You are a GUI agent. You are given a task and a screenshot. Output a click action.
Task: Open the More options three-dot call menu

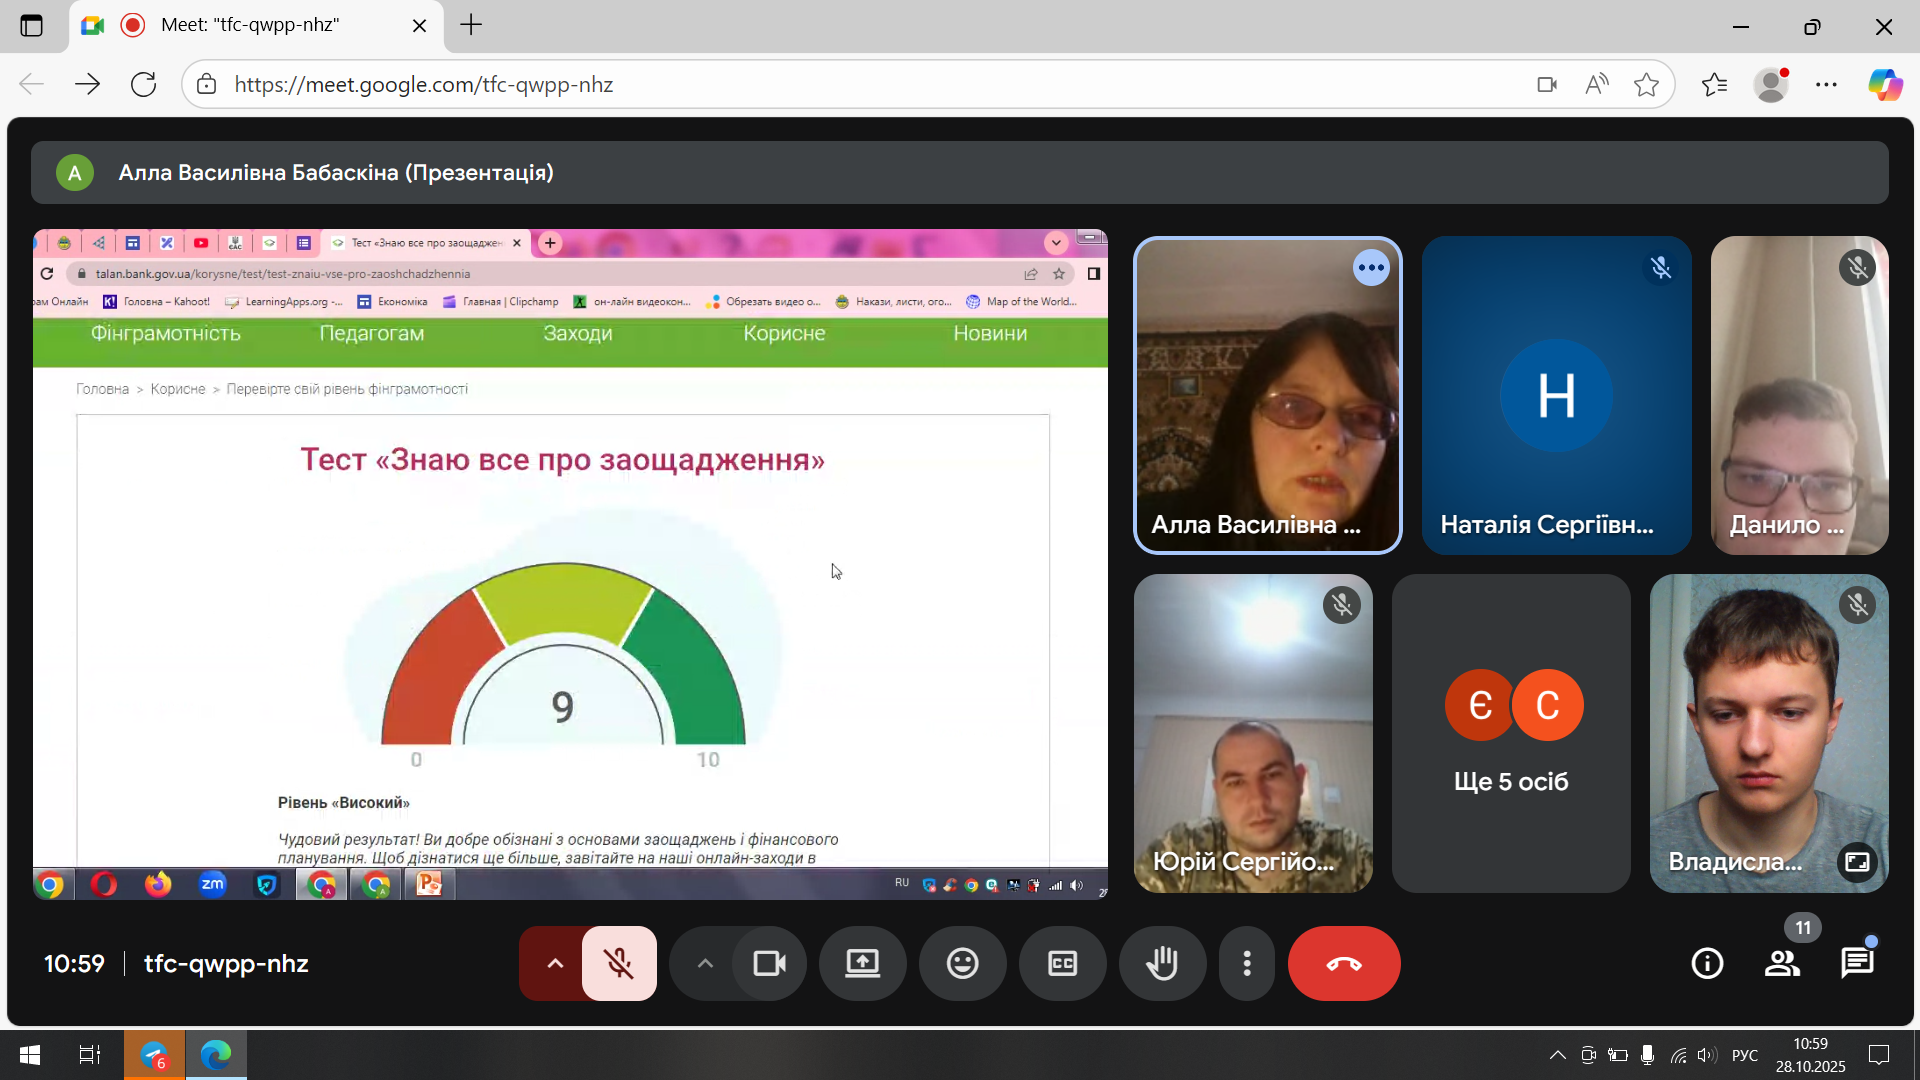1246,963
